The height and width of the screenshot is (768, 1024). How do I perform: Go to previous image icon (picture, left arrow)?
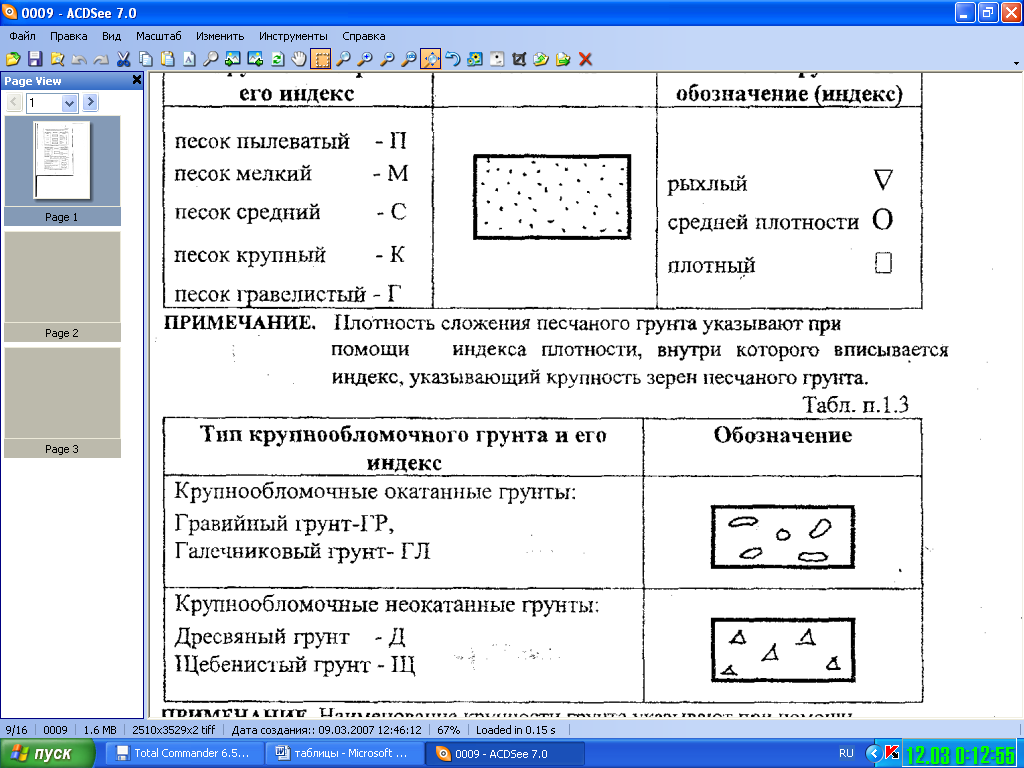pyautogui.click(x=232, y=59)
